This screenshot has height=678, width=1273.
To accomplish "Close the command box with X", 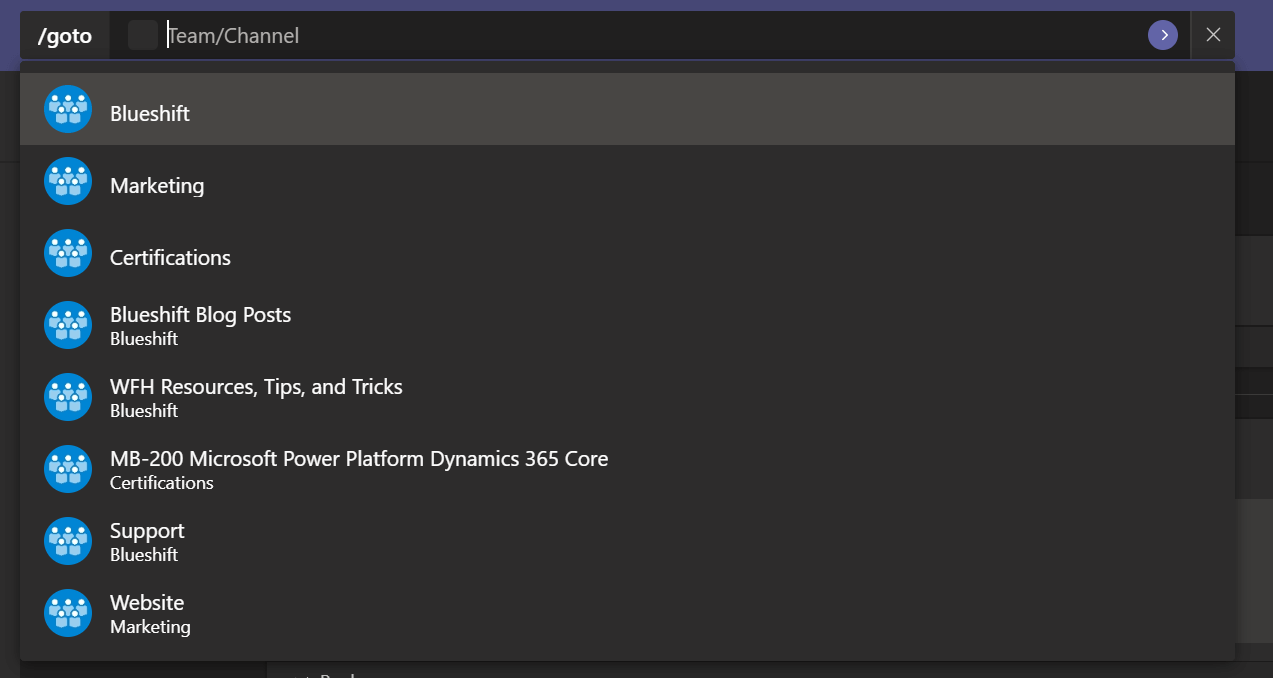I will [x=1213, y=35].
